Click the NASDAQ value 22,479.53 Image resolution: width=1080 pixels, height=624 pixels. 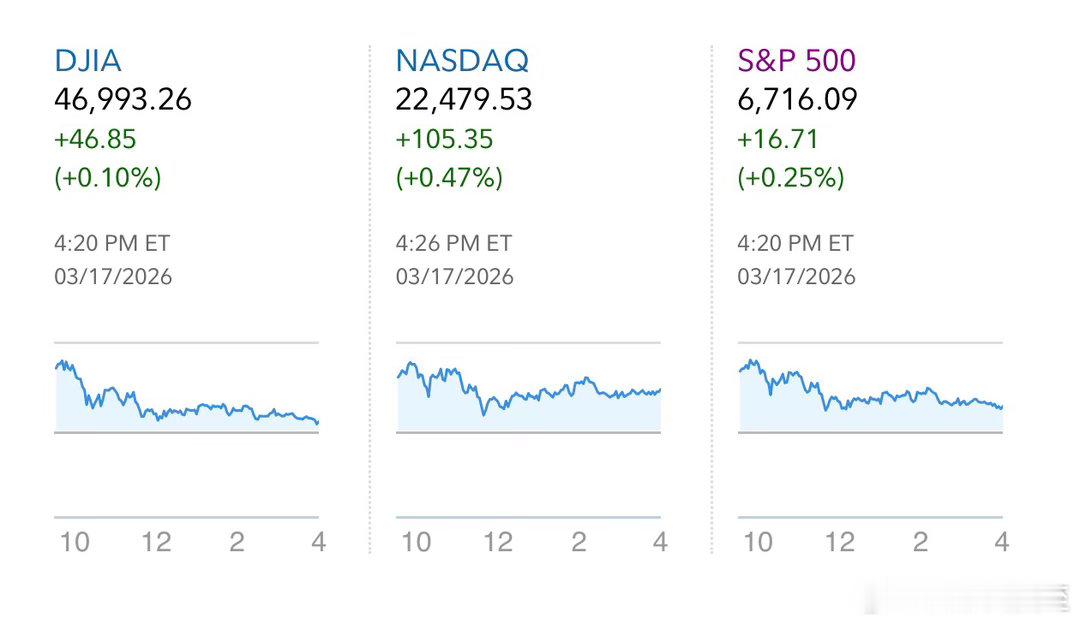click(464, 100)
